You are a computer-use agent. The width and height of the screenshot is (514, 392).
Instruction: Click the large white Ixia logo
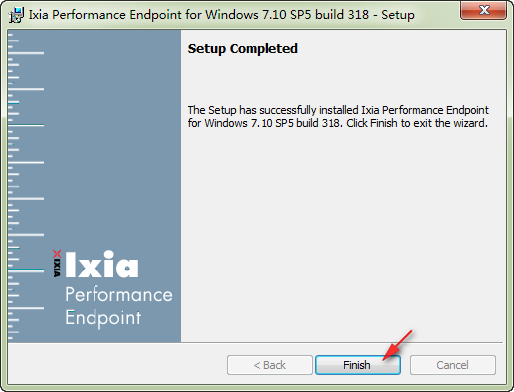pos(102,264)
